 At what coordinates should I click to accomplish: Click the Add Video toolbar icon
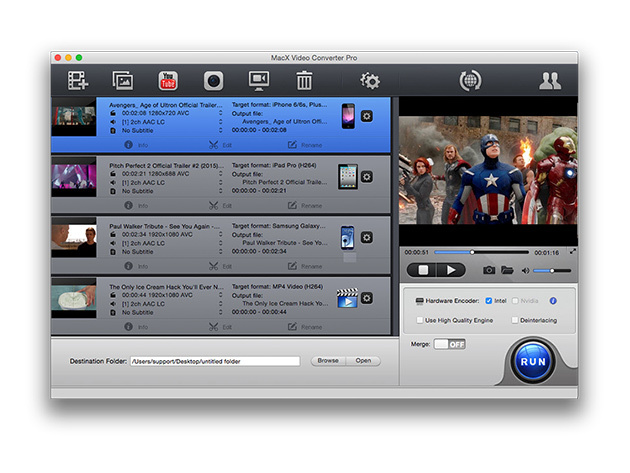pos(78,80)
